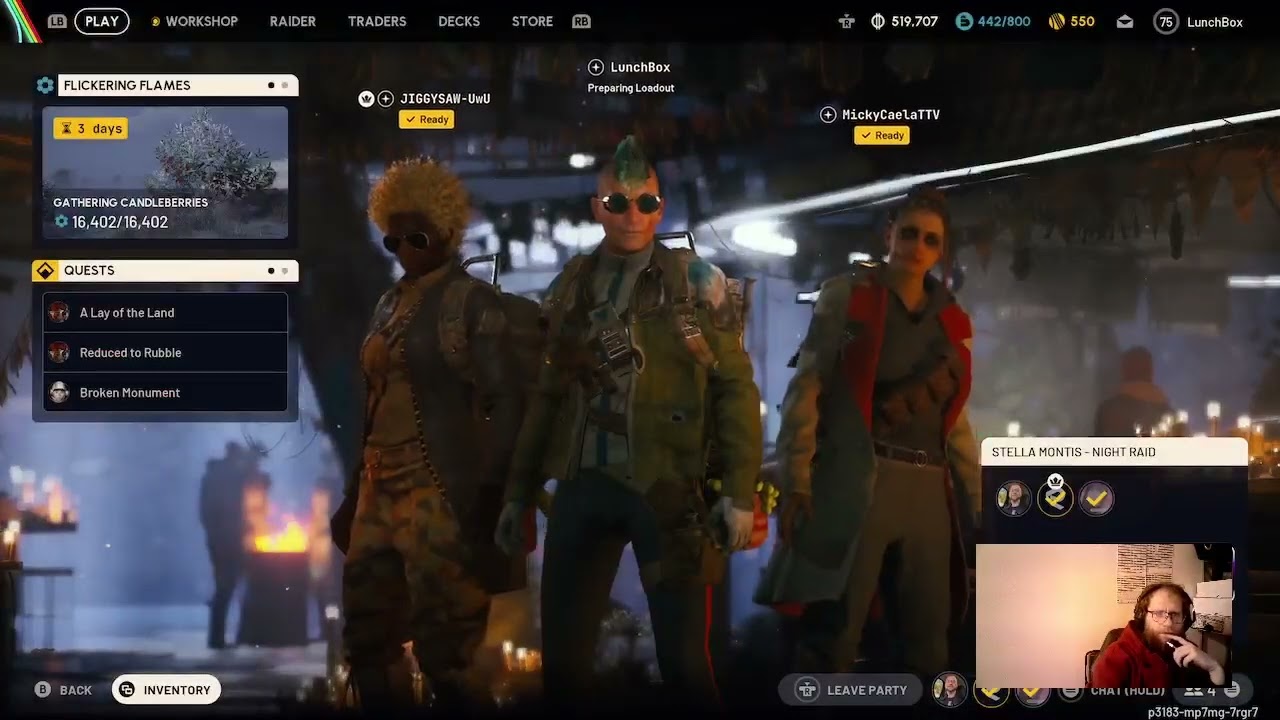This screenshot has height=720, width=1280.
Task: Select the LunchBox name above center character
Action: pos(640,67)
